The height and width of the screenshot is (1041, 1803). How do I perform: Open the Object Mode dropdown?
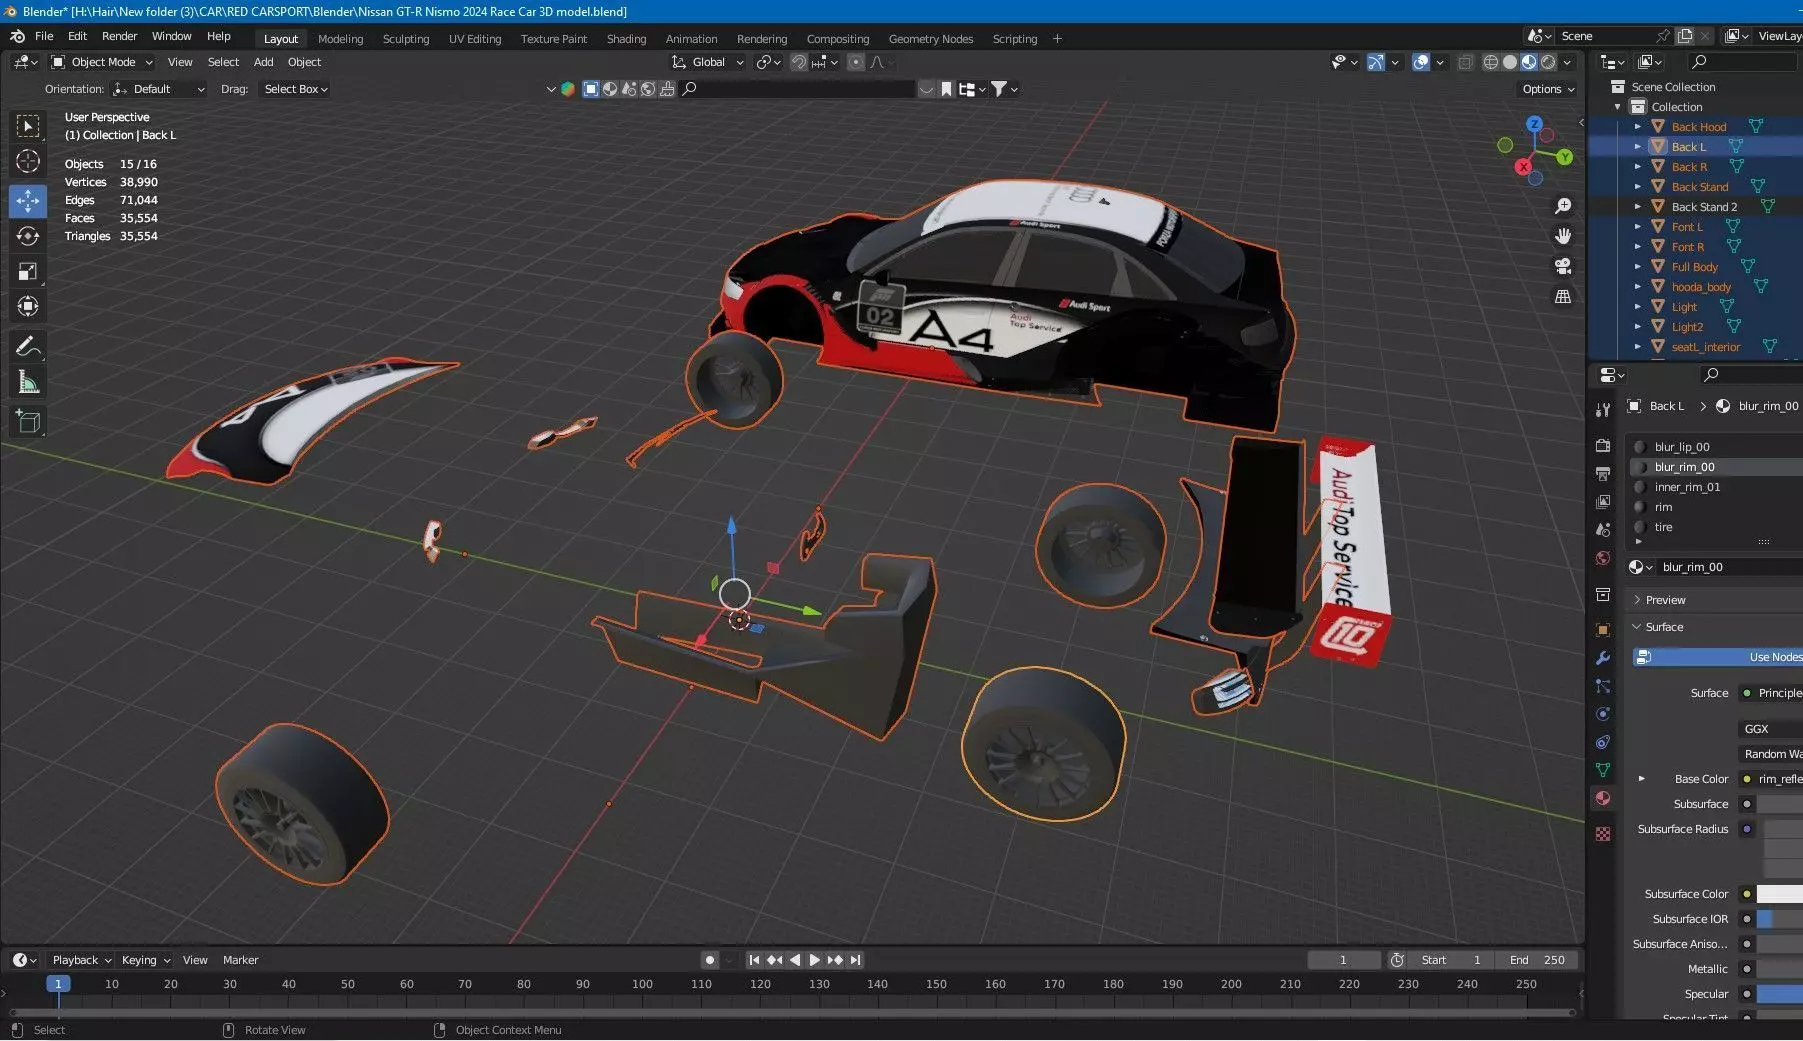pos(101,62)
